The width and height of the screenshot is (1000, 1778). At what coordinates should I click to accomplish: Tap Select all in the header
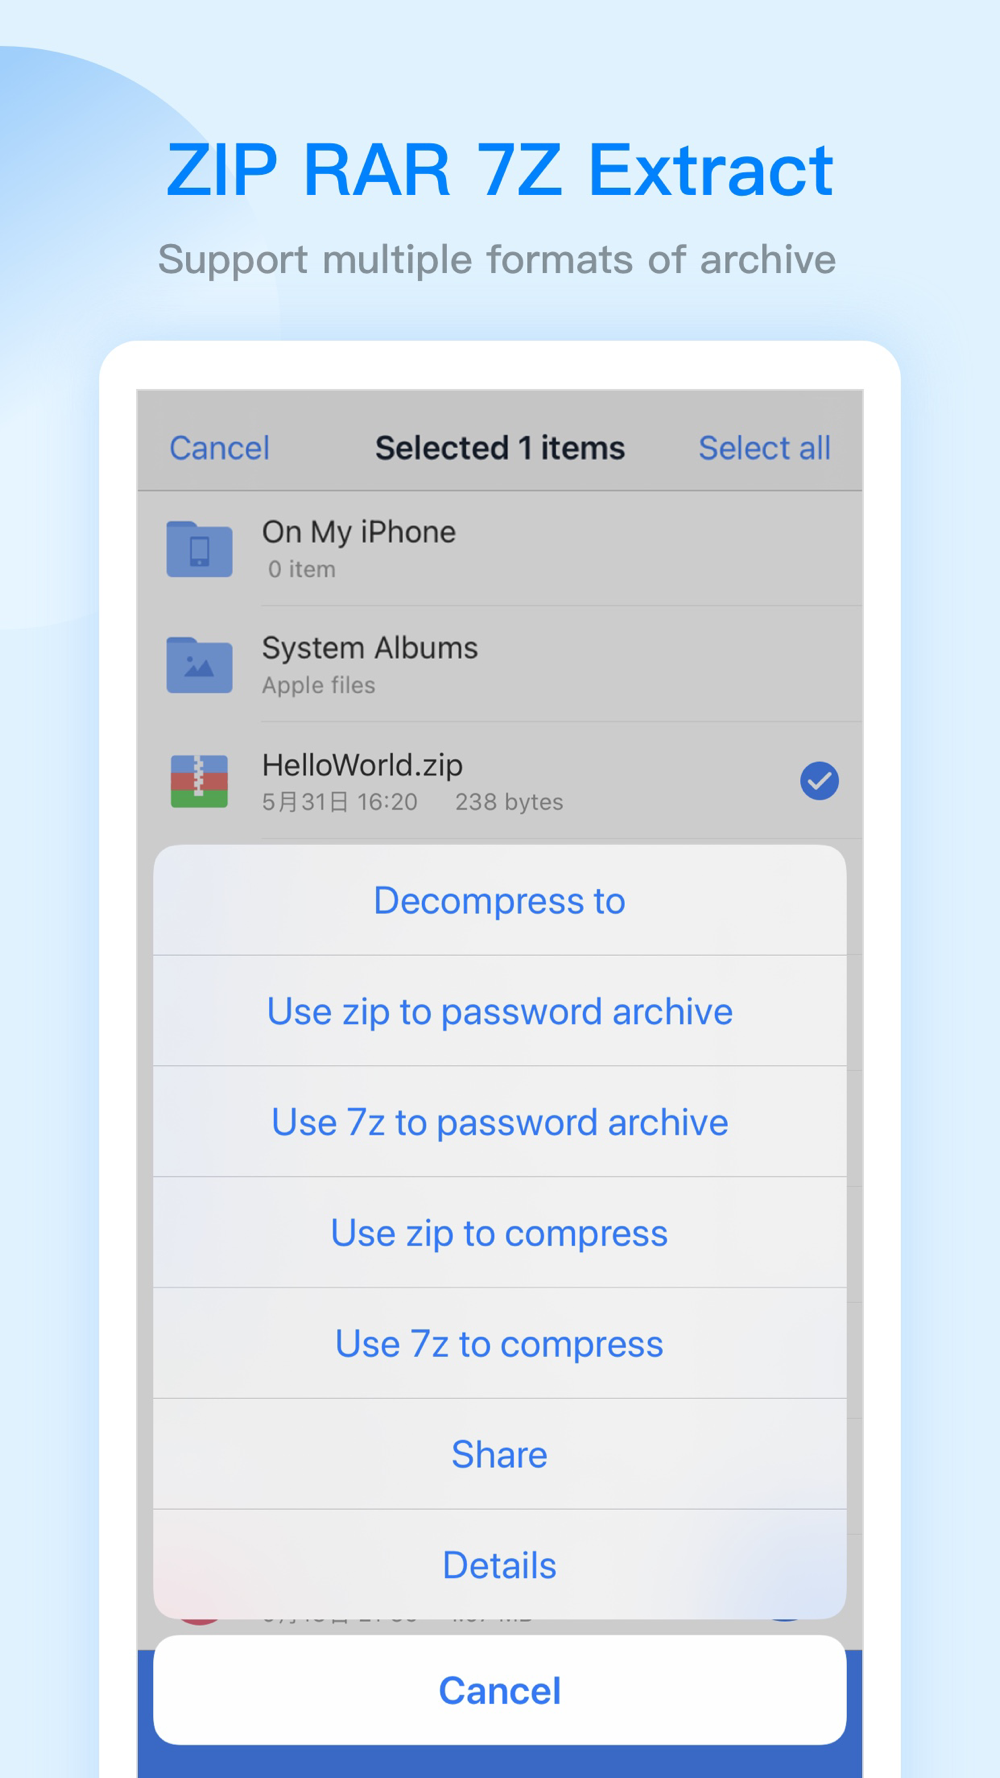764,448
